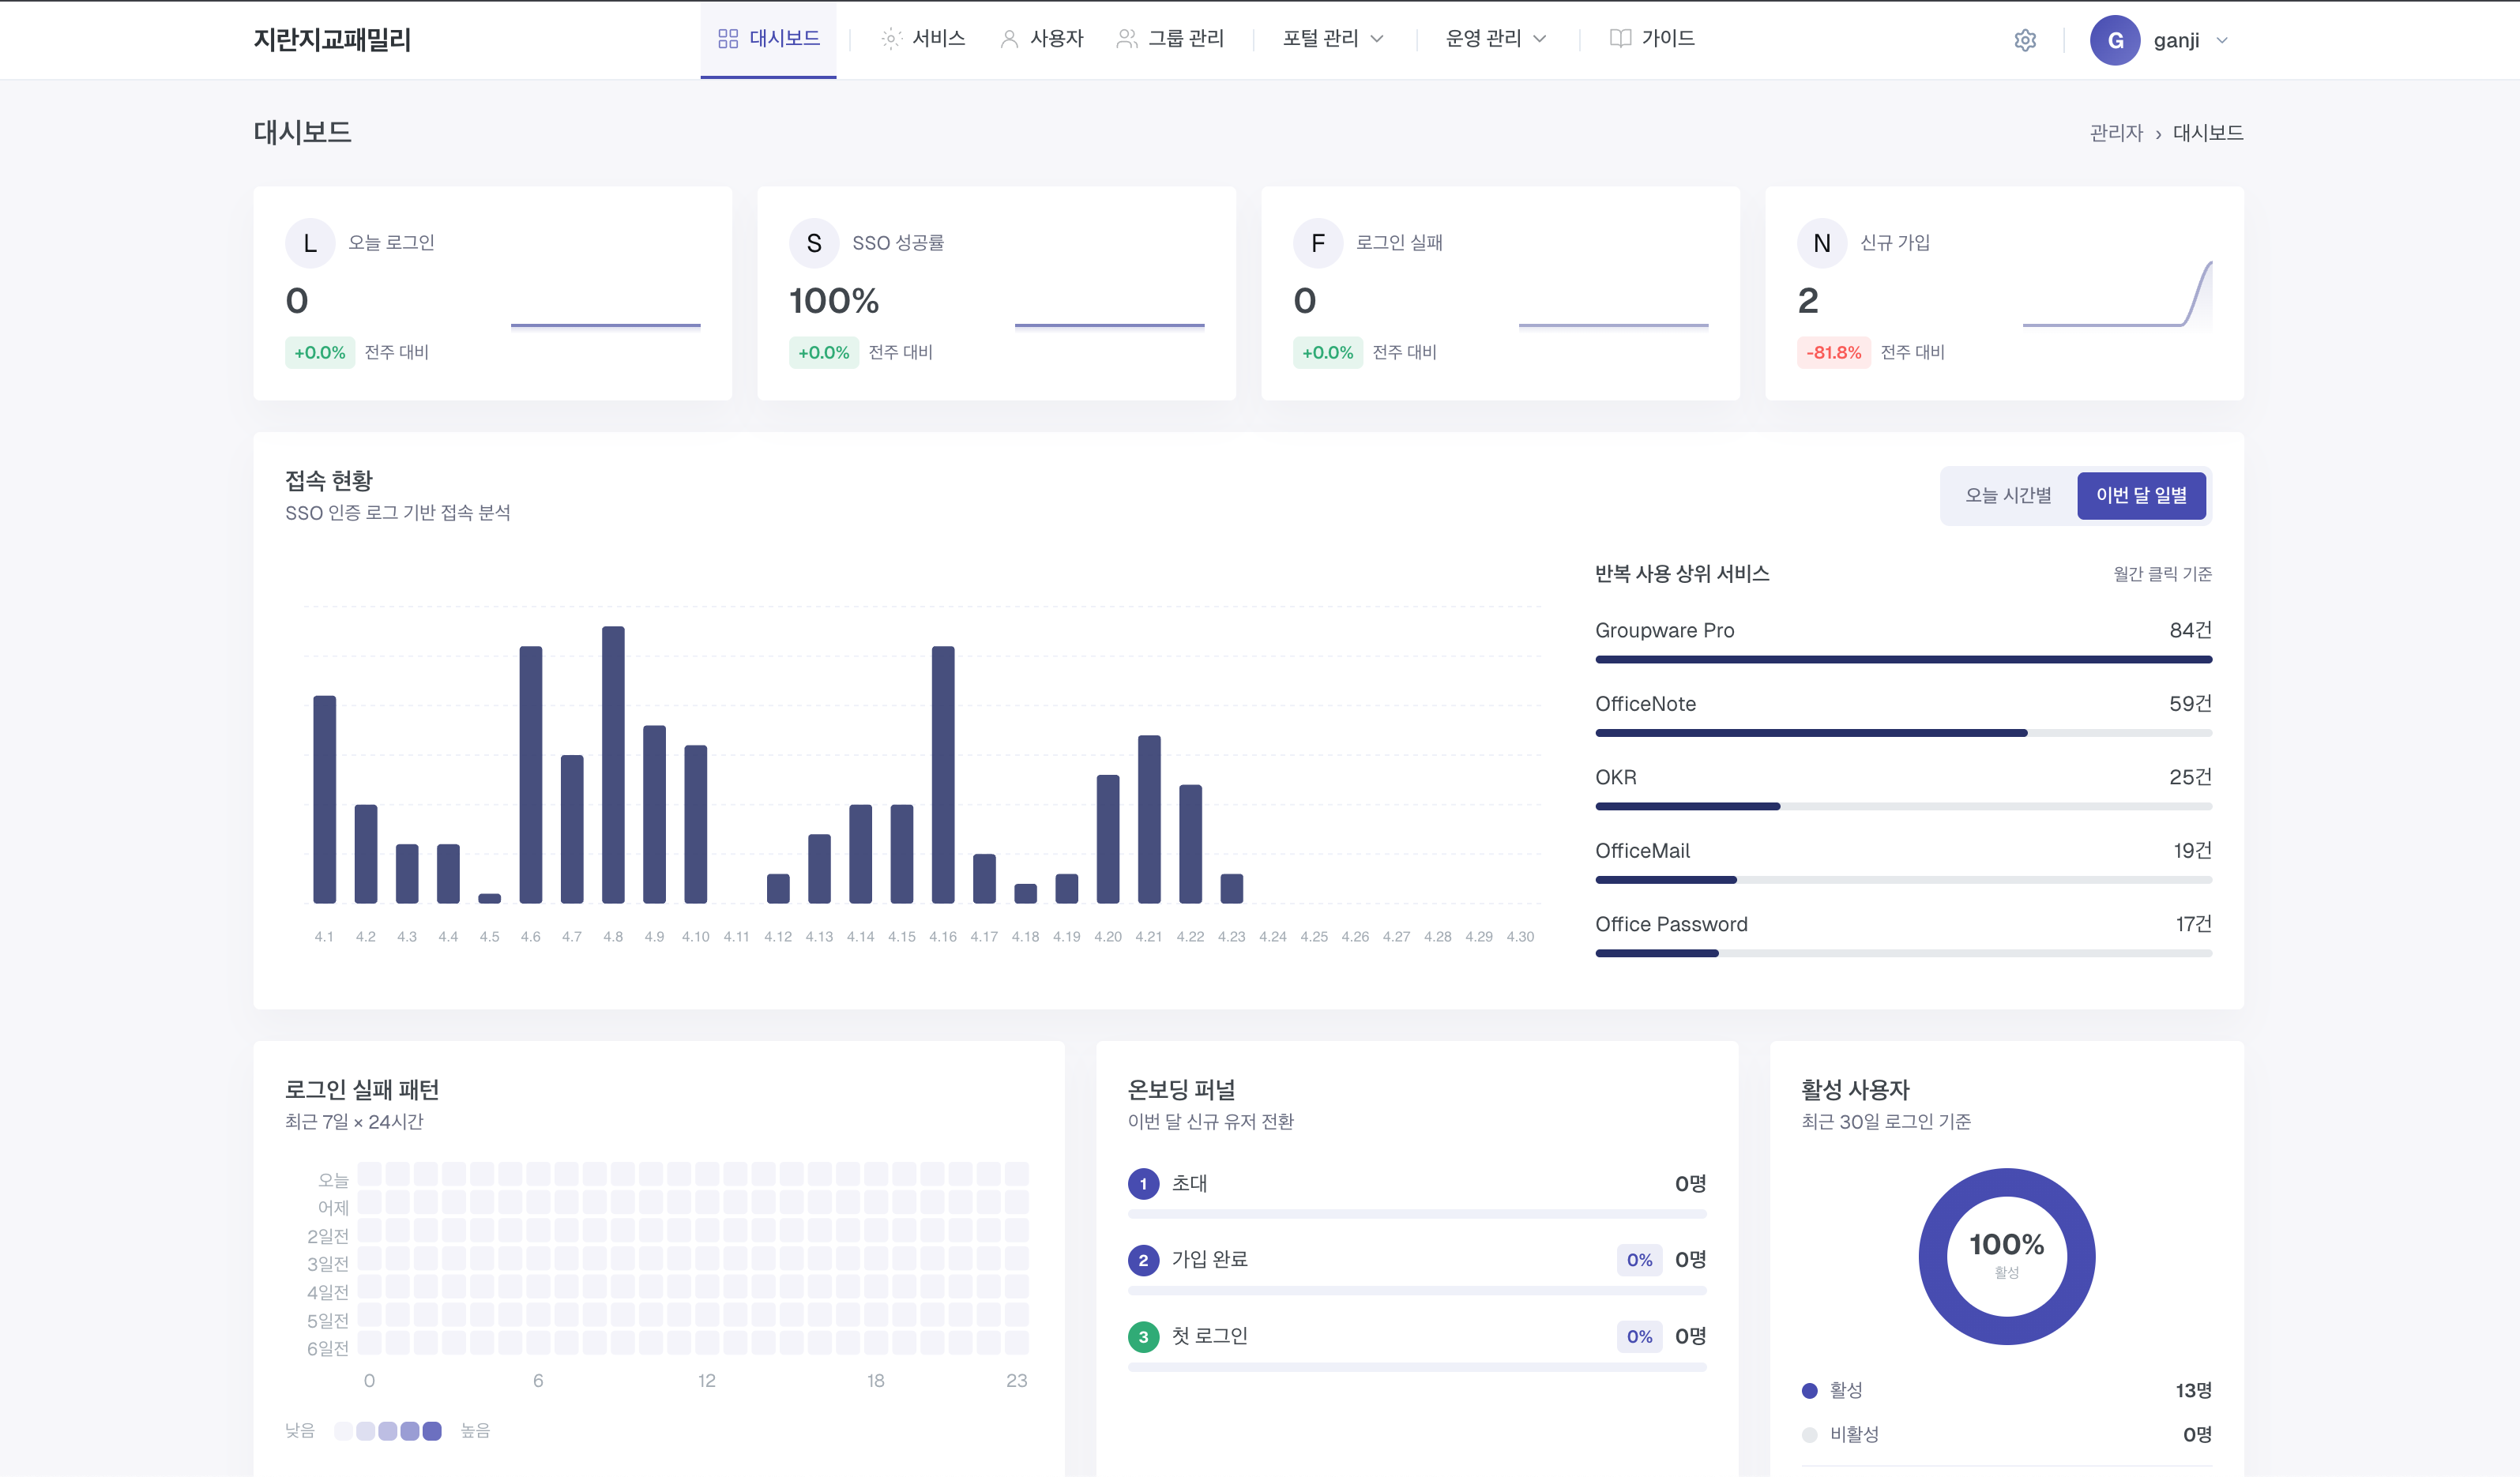The image size is (2520, 1477).
Task: Click the green step 3 circle for 첫 로그인
Action: (x=1143, y=1337)
